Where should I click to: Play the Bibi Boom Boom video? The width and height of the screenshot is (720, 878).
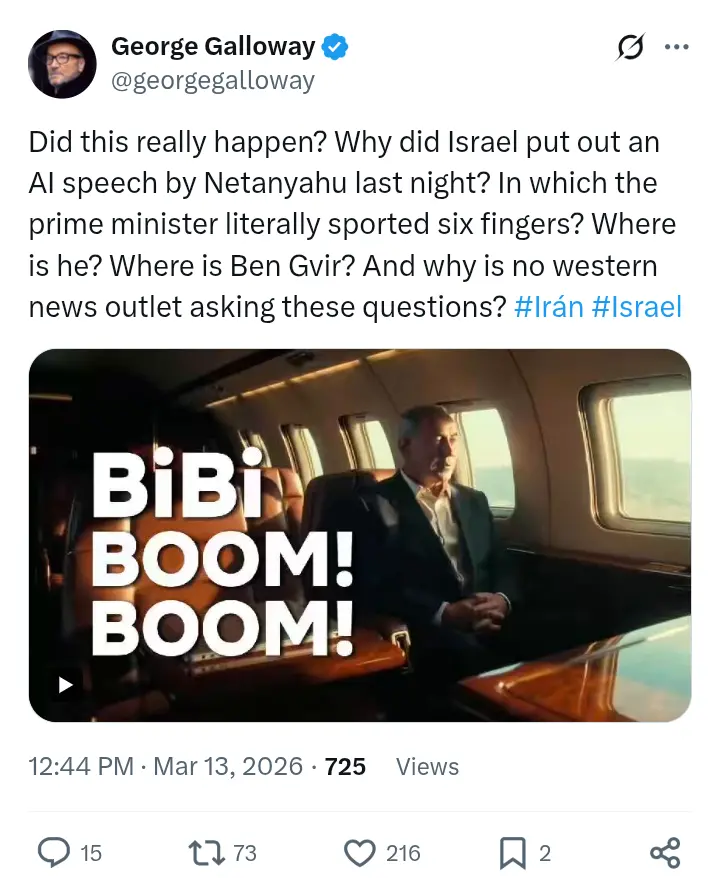click(x=66, y=685)
